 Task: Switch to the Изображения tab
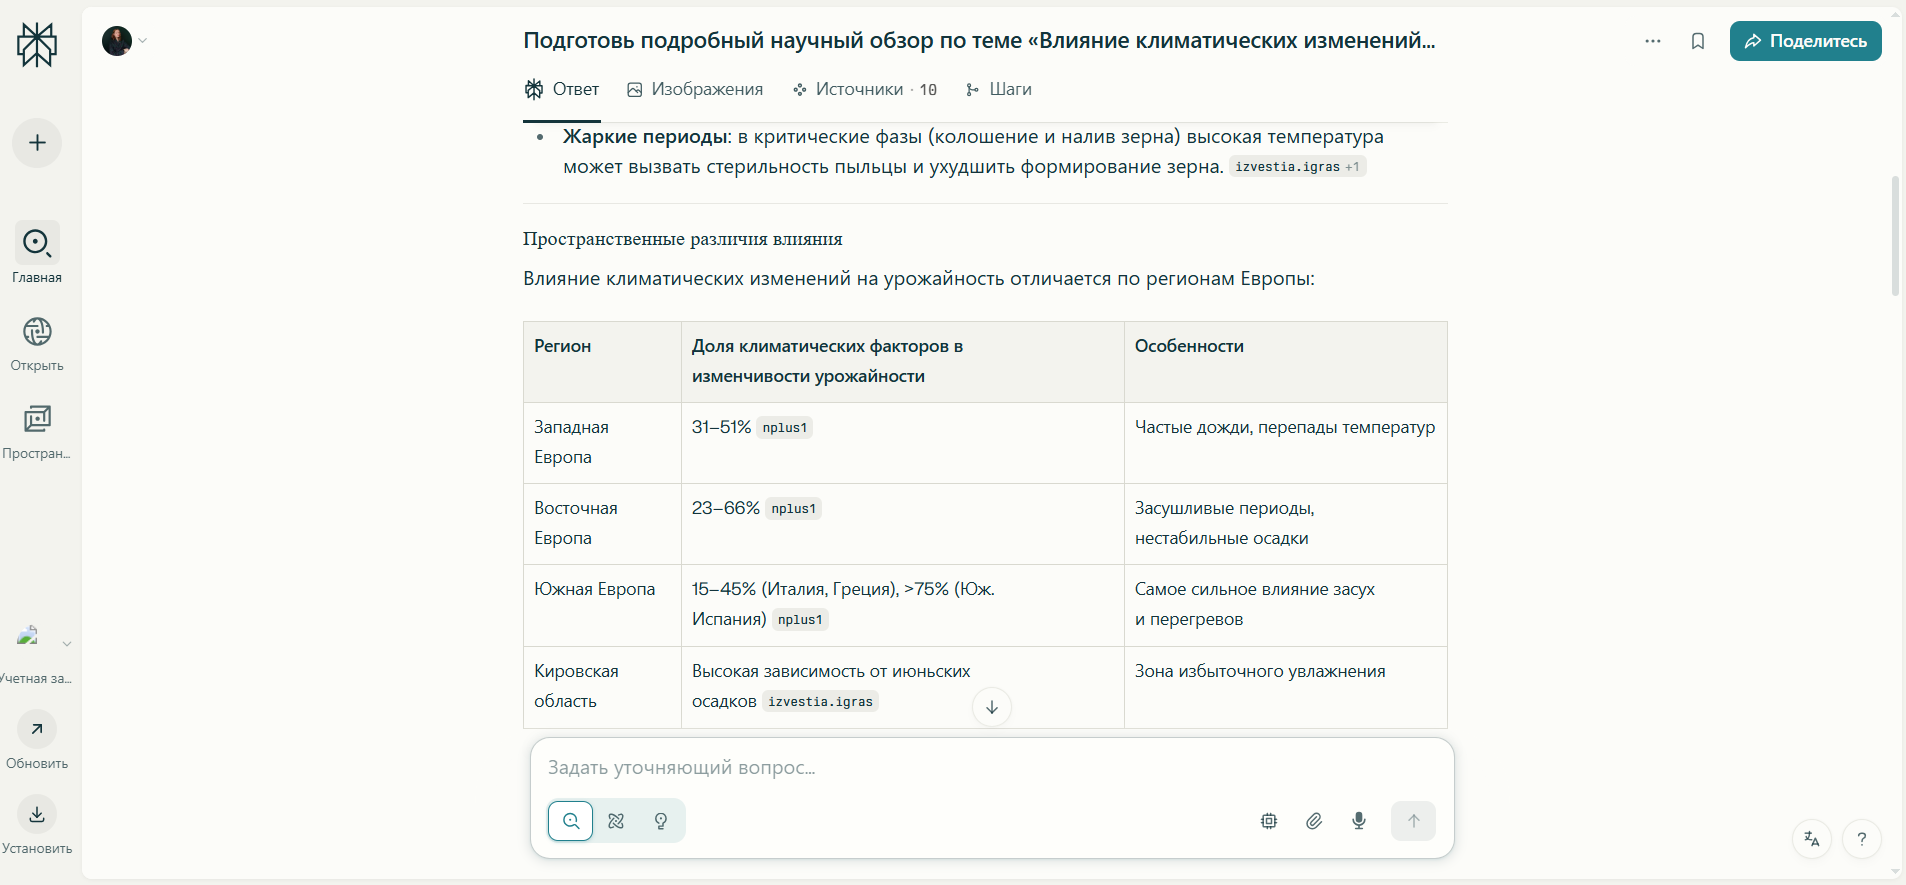695,89
